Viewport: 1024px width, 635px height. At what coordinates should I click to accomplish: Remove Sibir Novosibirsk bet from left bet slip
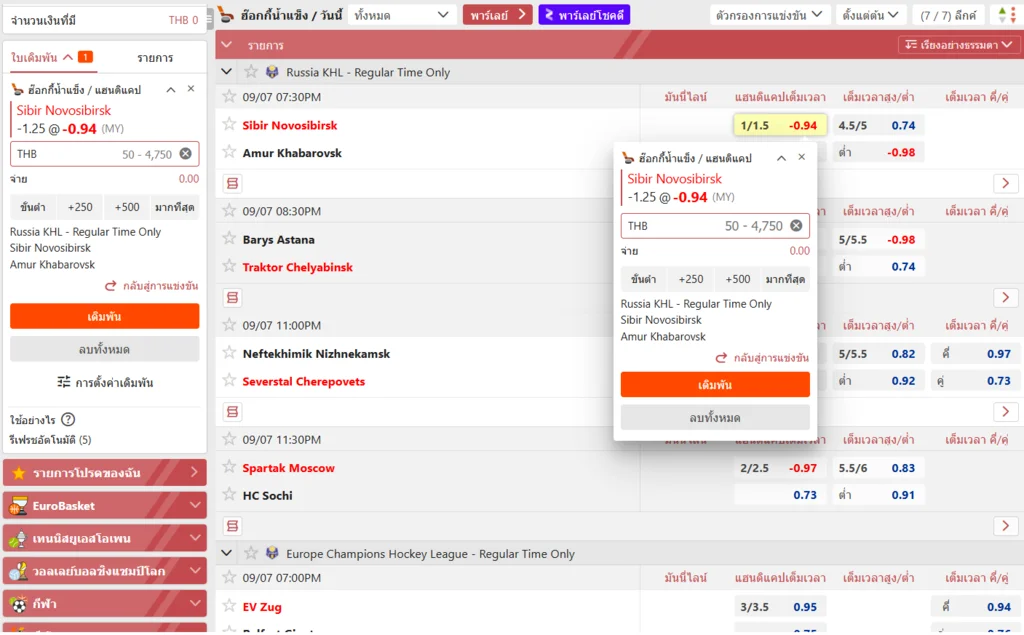tap(190, 89)
